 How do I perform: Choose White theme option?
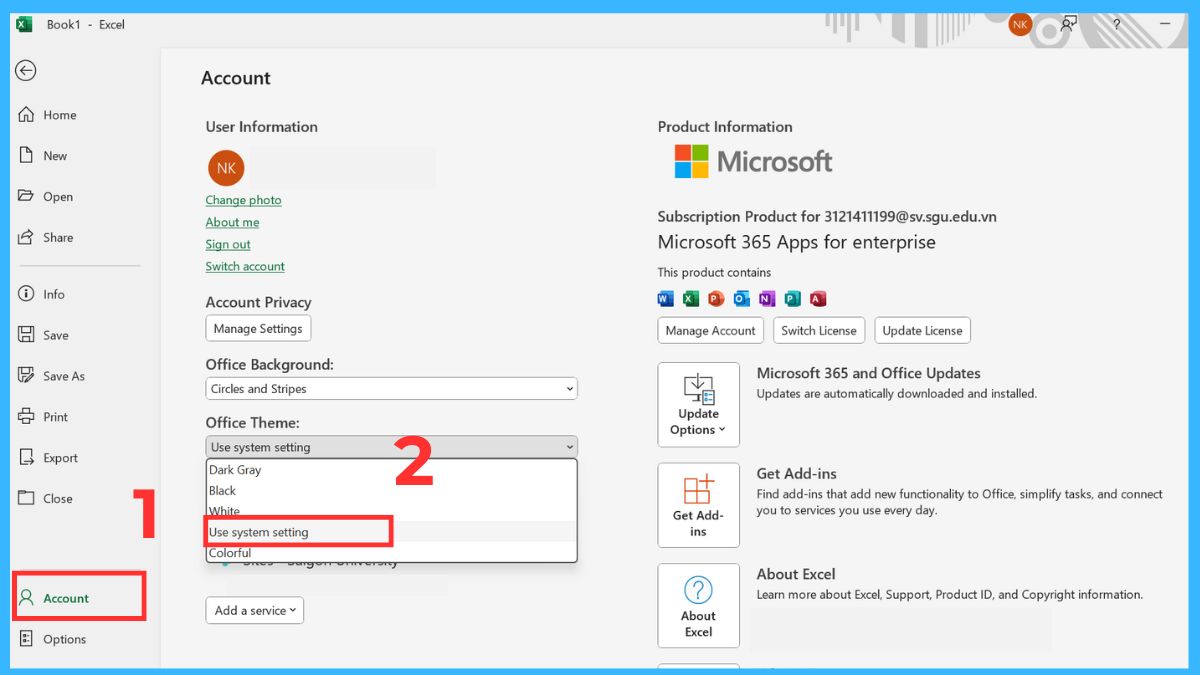391,511
